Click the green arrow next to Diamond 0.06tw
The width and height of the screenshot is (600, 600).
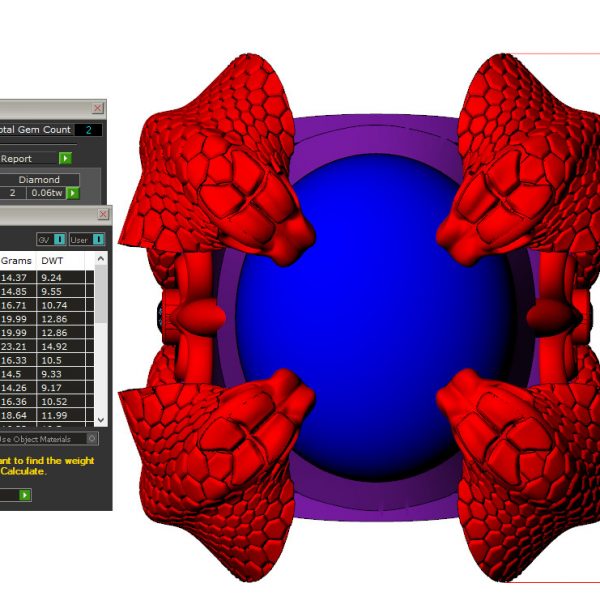tap(73, 193)
